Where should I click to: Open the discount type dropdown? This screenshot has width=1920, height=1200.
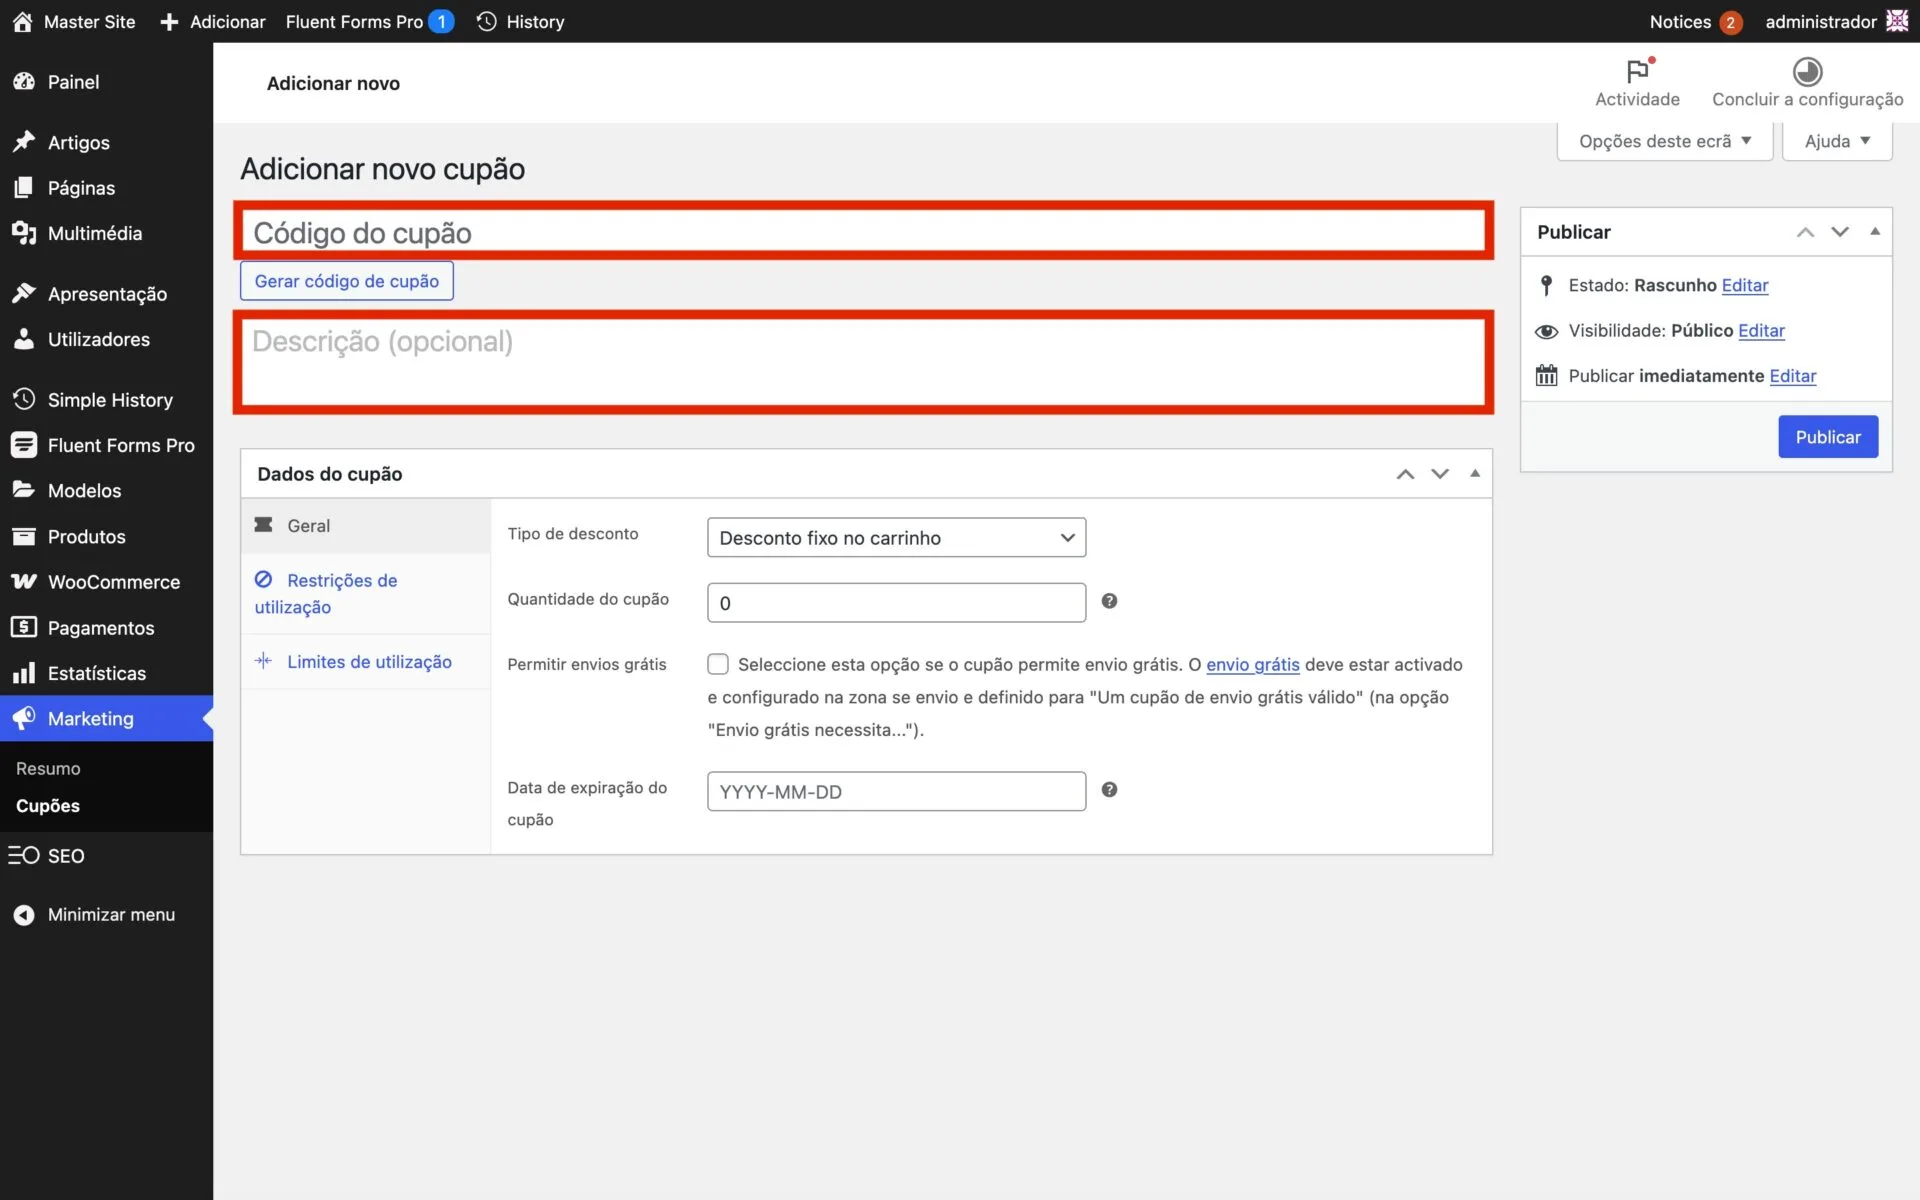pos(896,538)
